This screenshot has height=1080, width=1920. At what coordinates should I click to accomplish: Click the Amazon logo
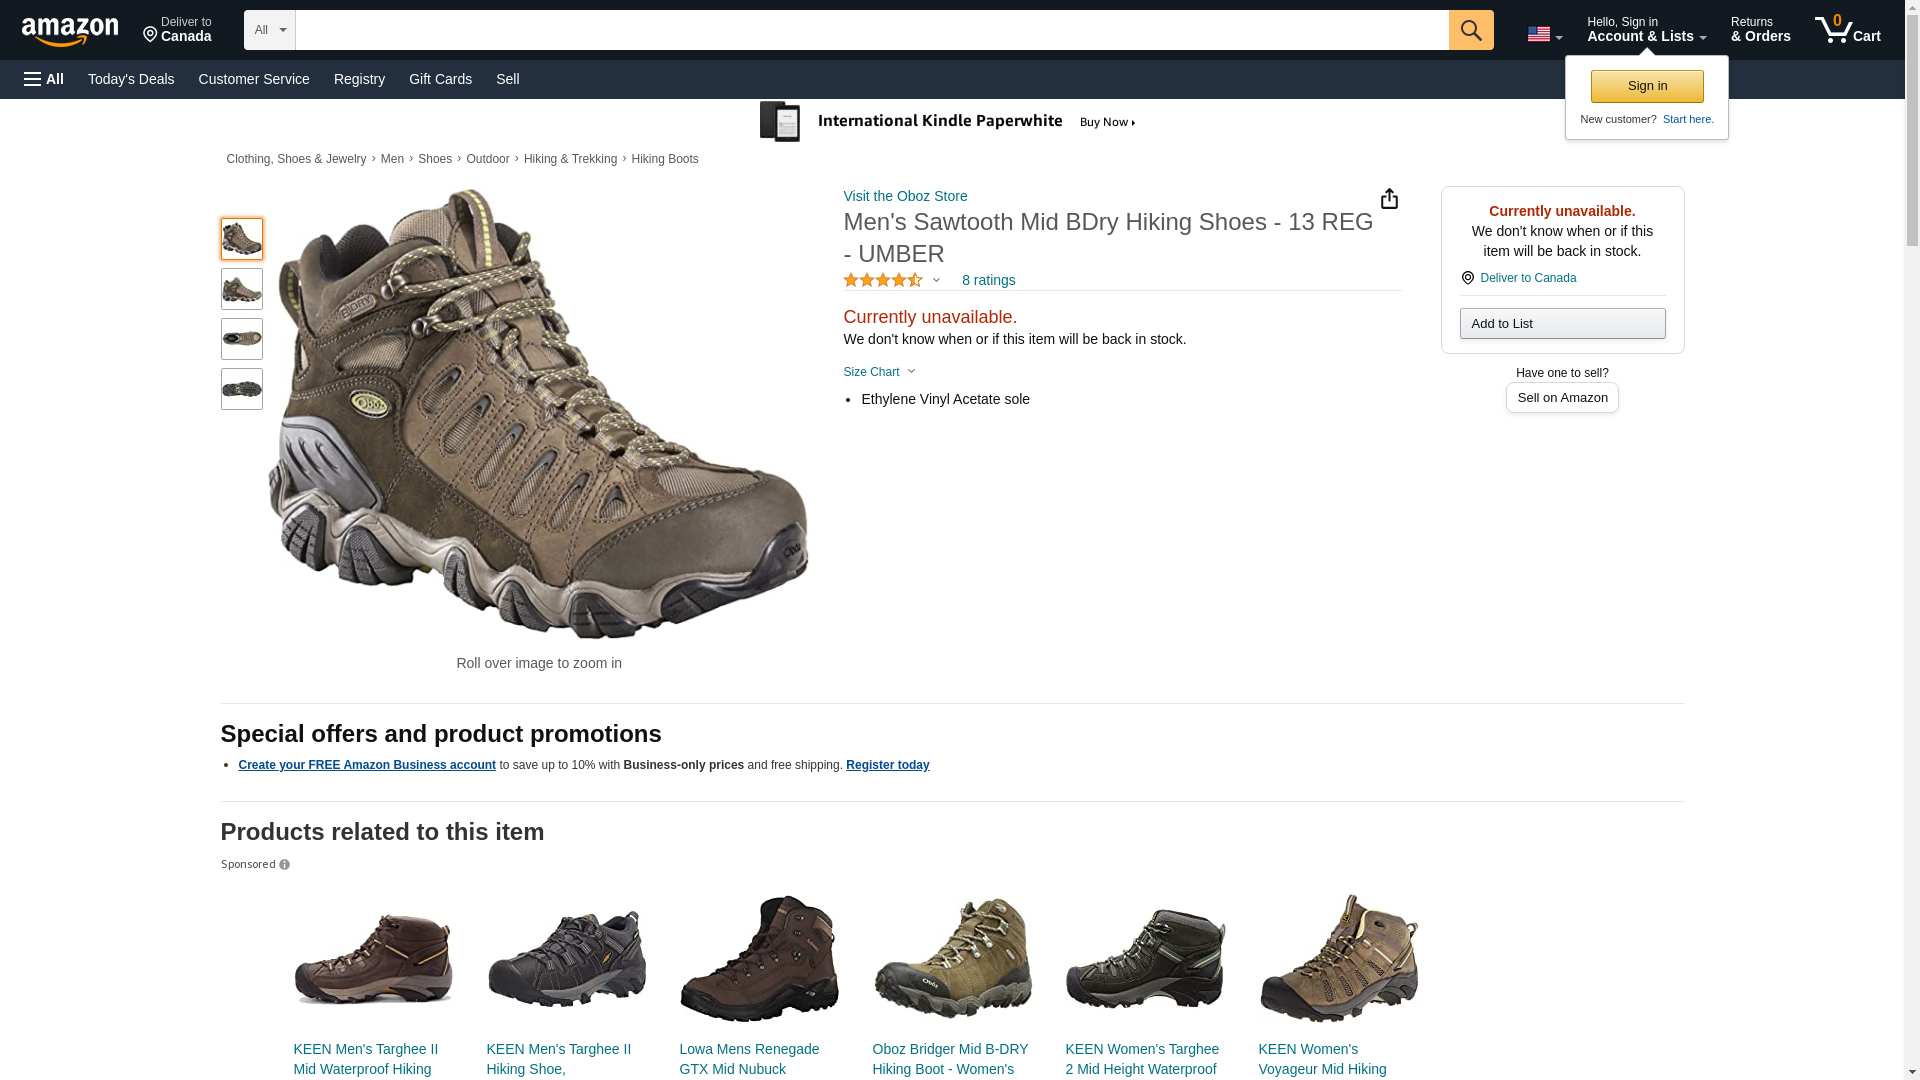pyautogui.click(x=70, y=31)
